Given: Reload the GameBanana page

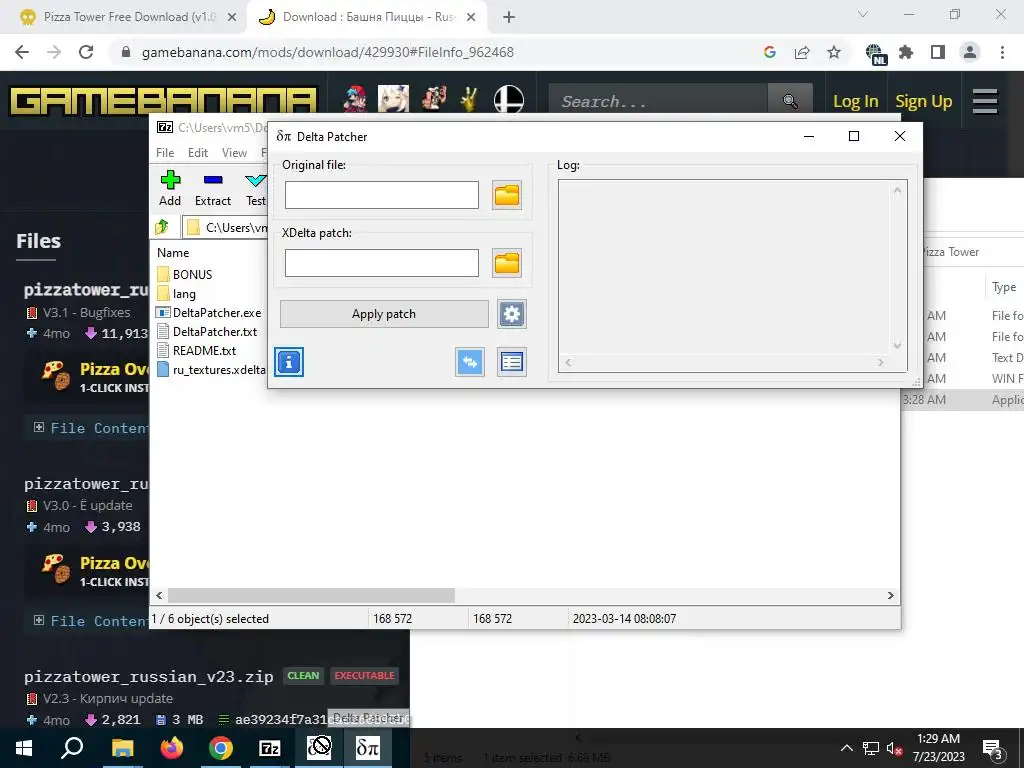Looking at the screenshot, I should [86, 52].
